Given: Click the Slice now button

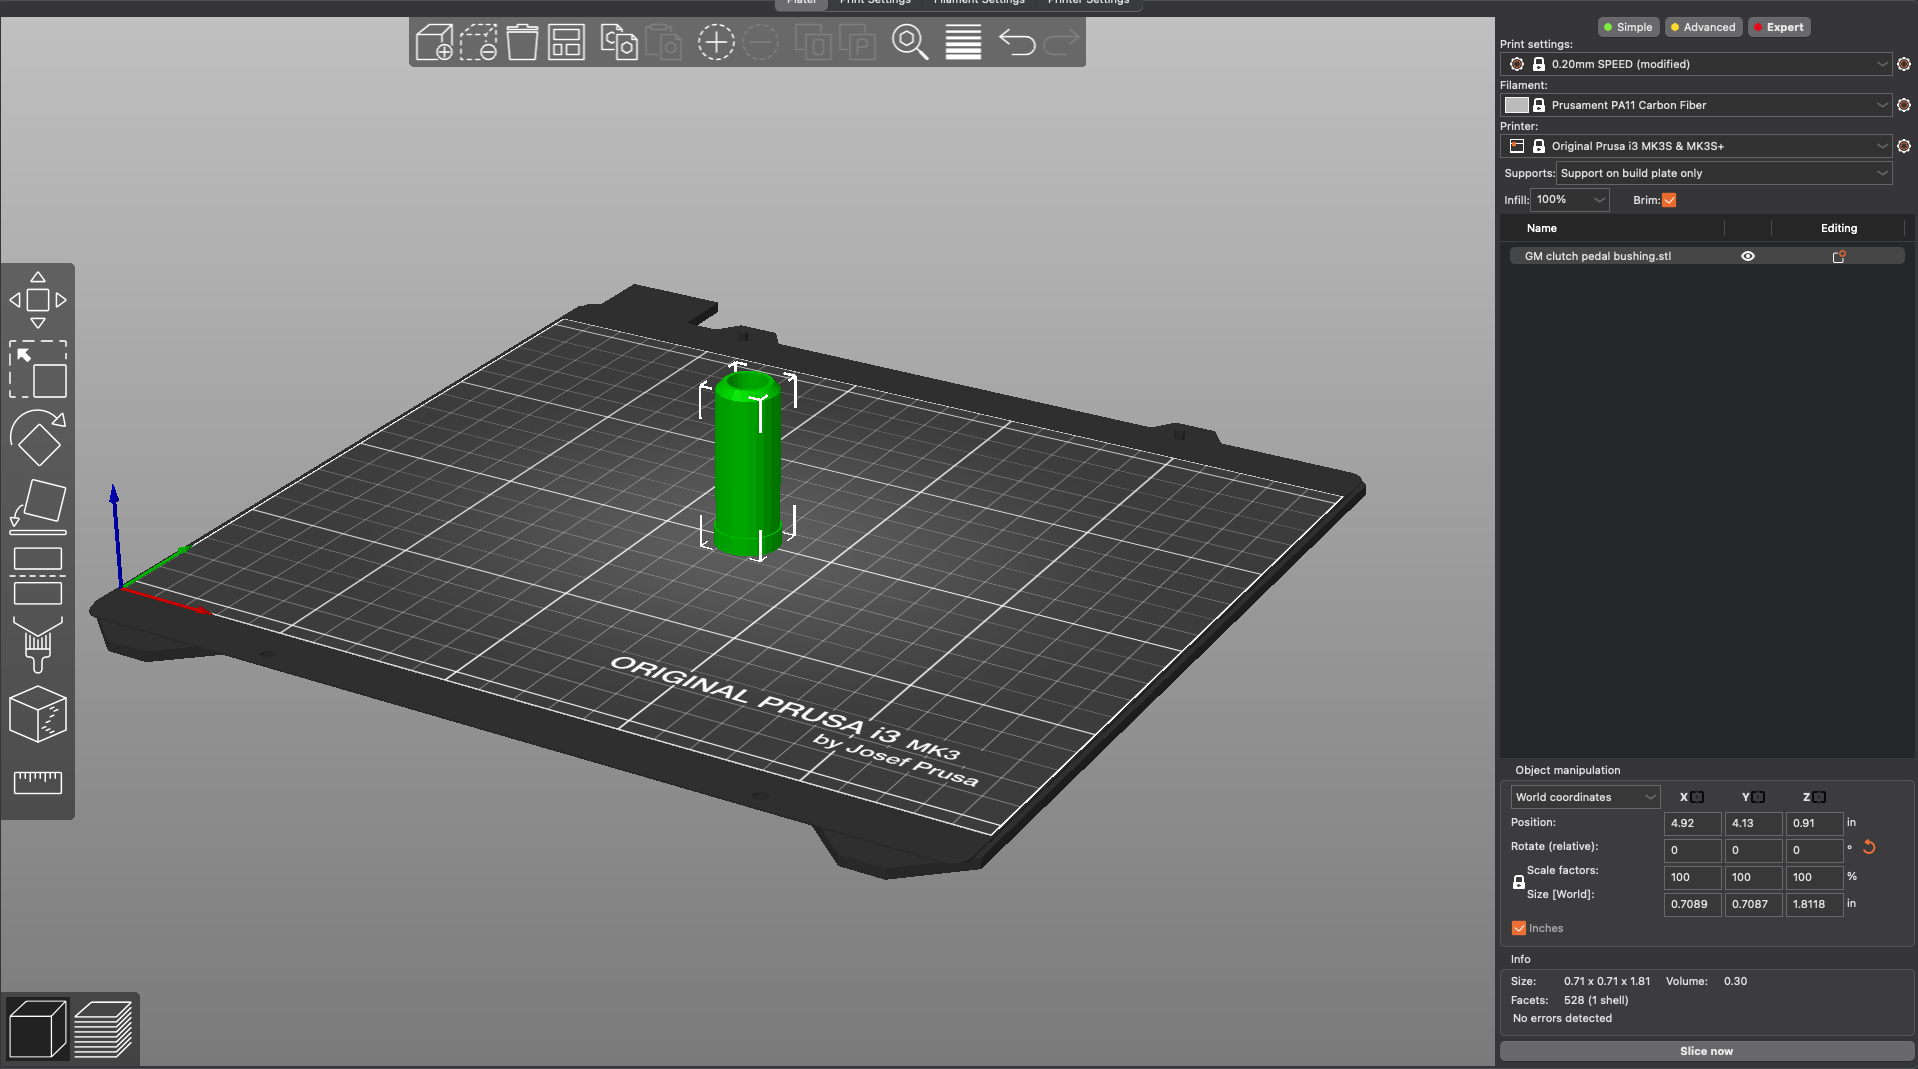Looking at the screenshot, I should (x=1706, y=1051).
